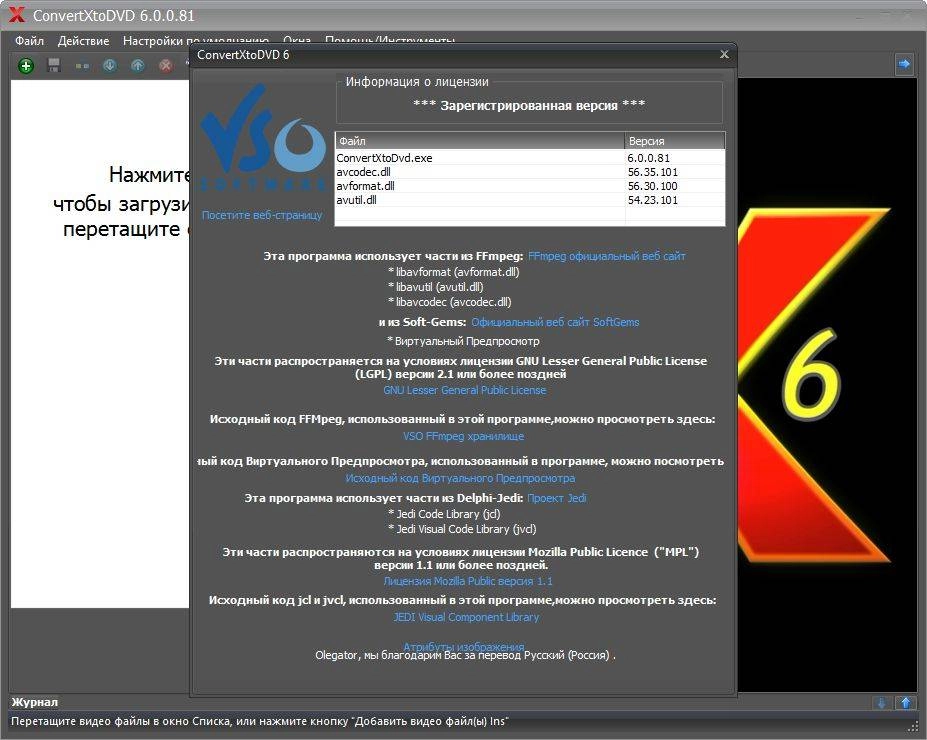The width and height of the screenshot is (927, 740).
Task: Click the blue down arrow toolbar icon
Action: [110, 66]
